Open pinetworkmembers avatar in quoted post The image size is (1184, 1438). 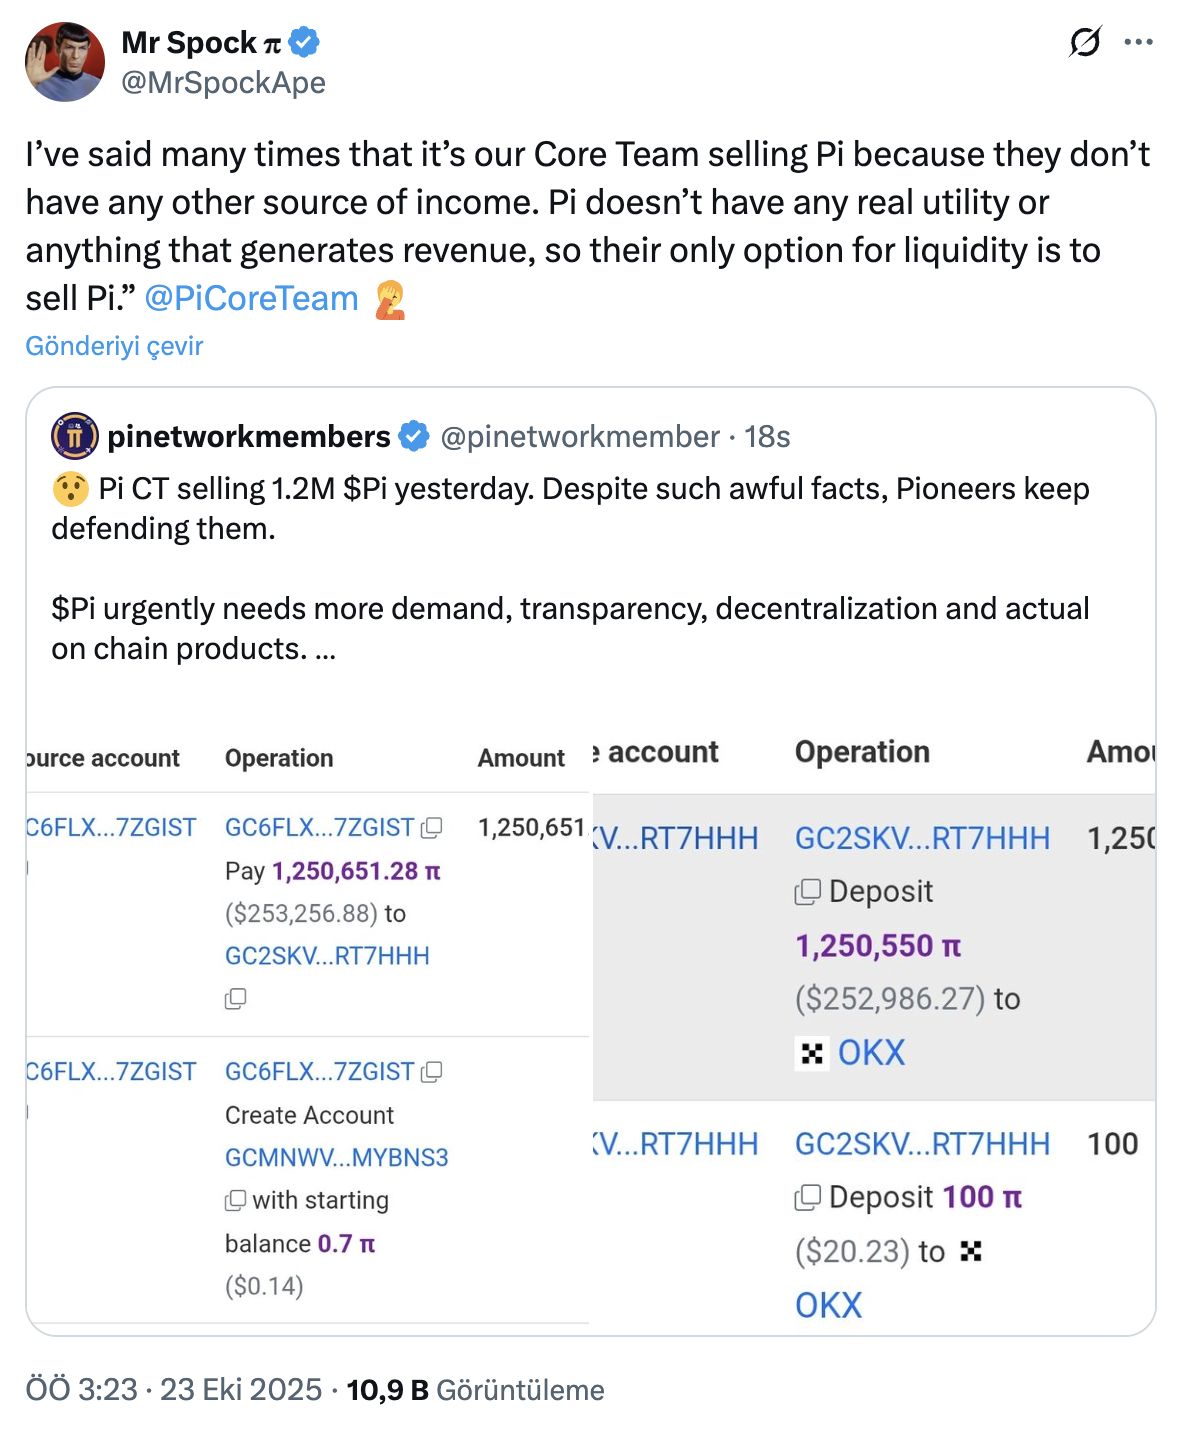(x=74, y=436)
